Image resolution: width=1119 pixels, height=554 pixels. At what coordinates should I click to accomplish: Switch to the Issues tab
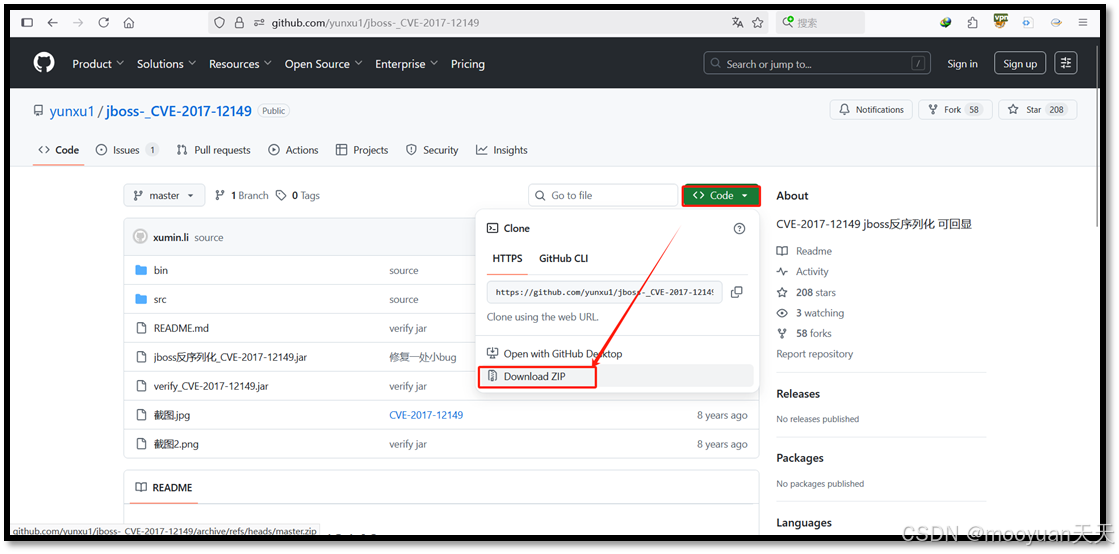[126, 150]
